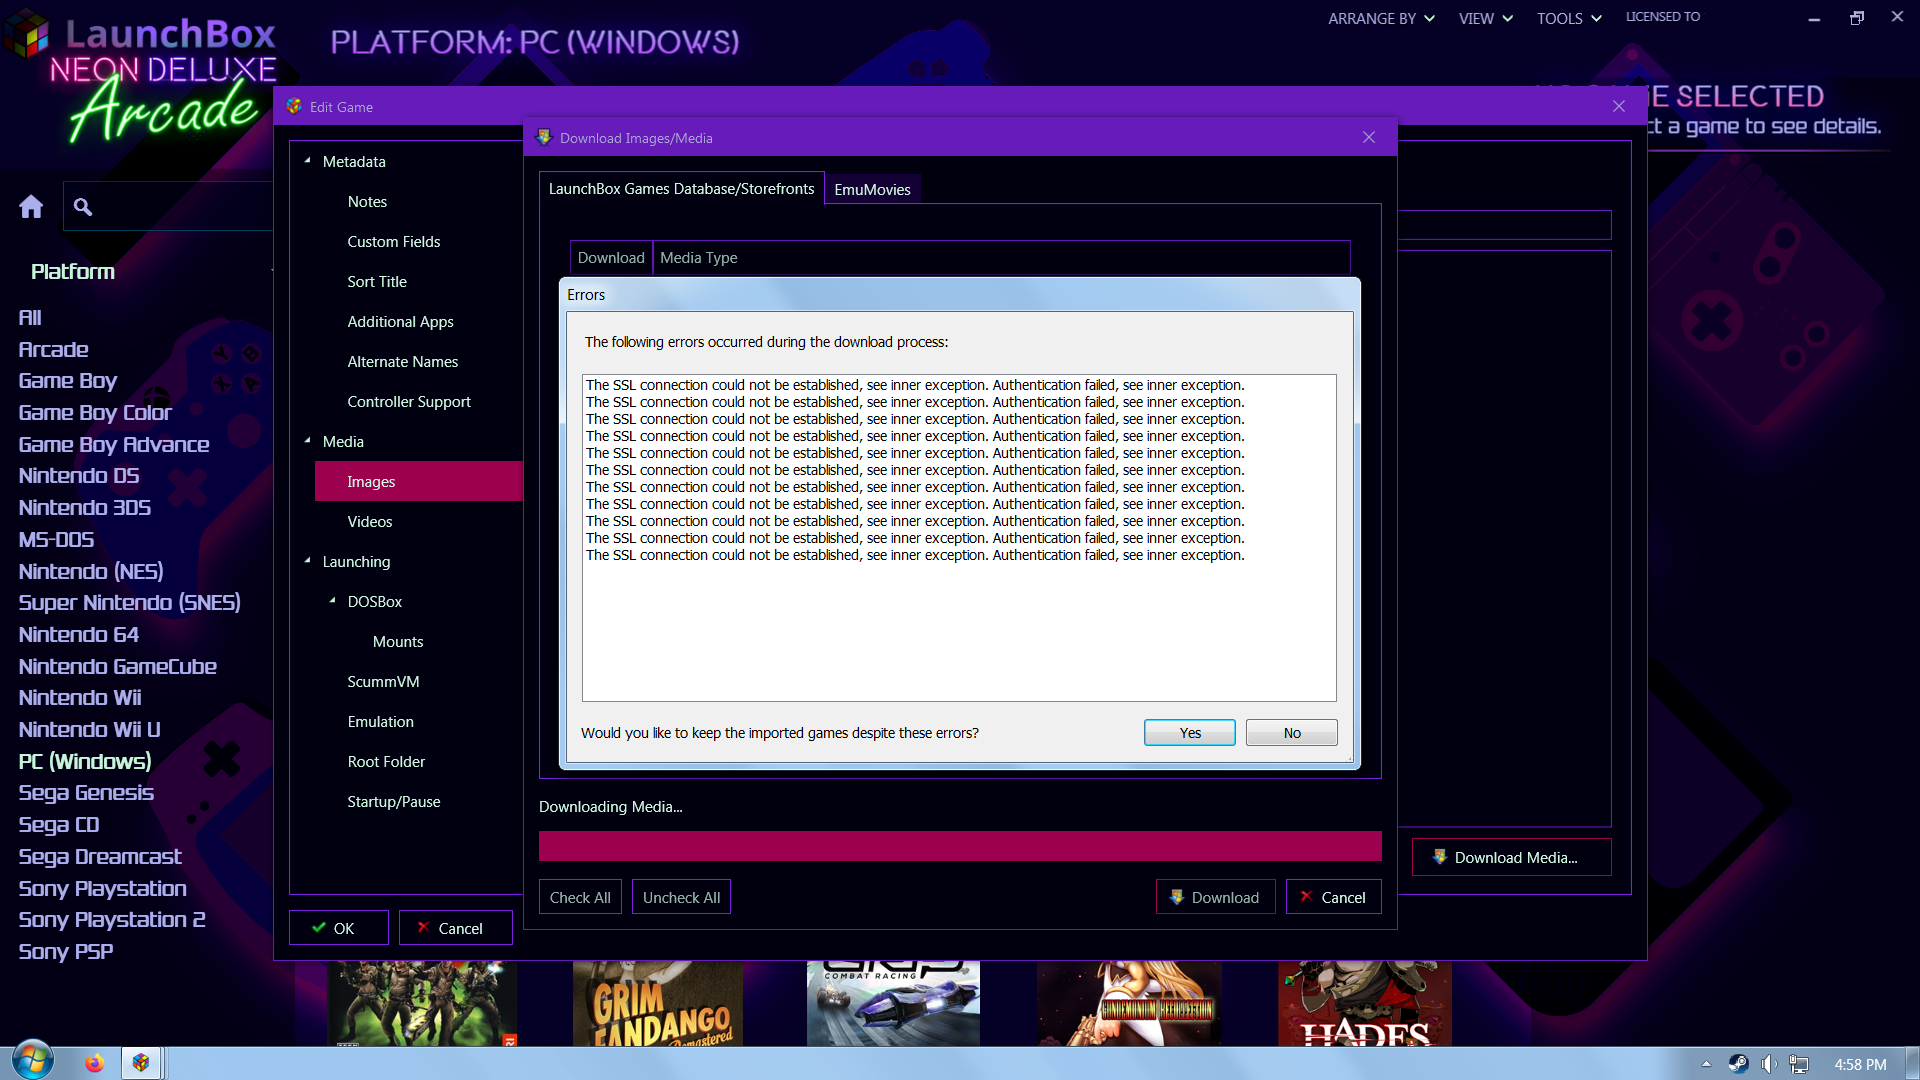1920x1080 pixels.
Task: Click the Home icon in the sidebar
Action: tap(31, 207)
